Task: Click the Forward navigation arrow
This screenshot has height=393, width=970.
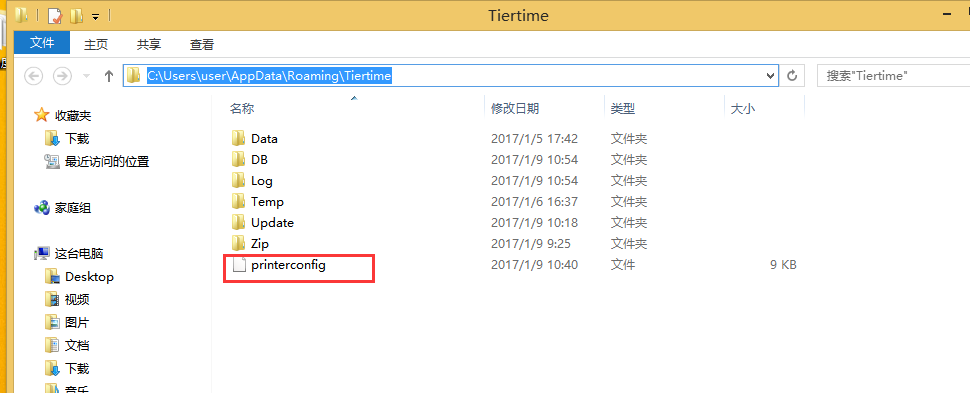Action: coord(62,76)
